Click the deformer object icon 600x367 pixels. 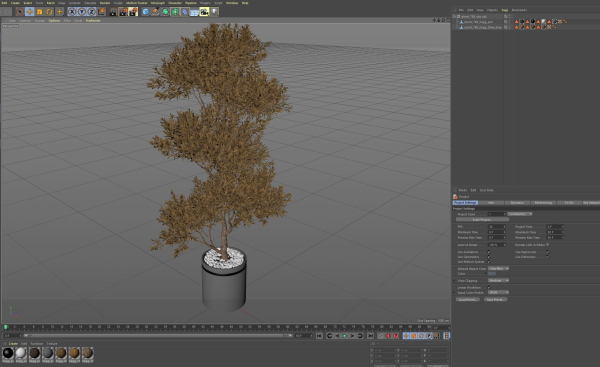click(185, 12)
